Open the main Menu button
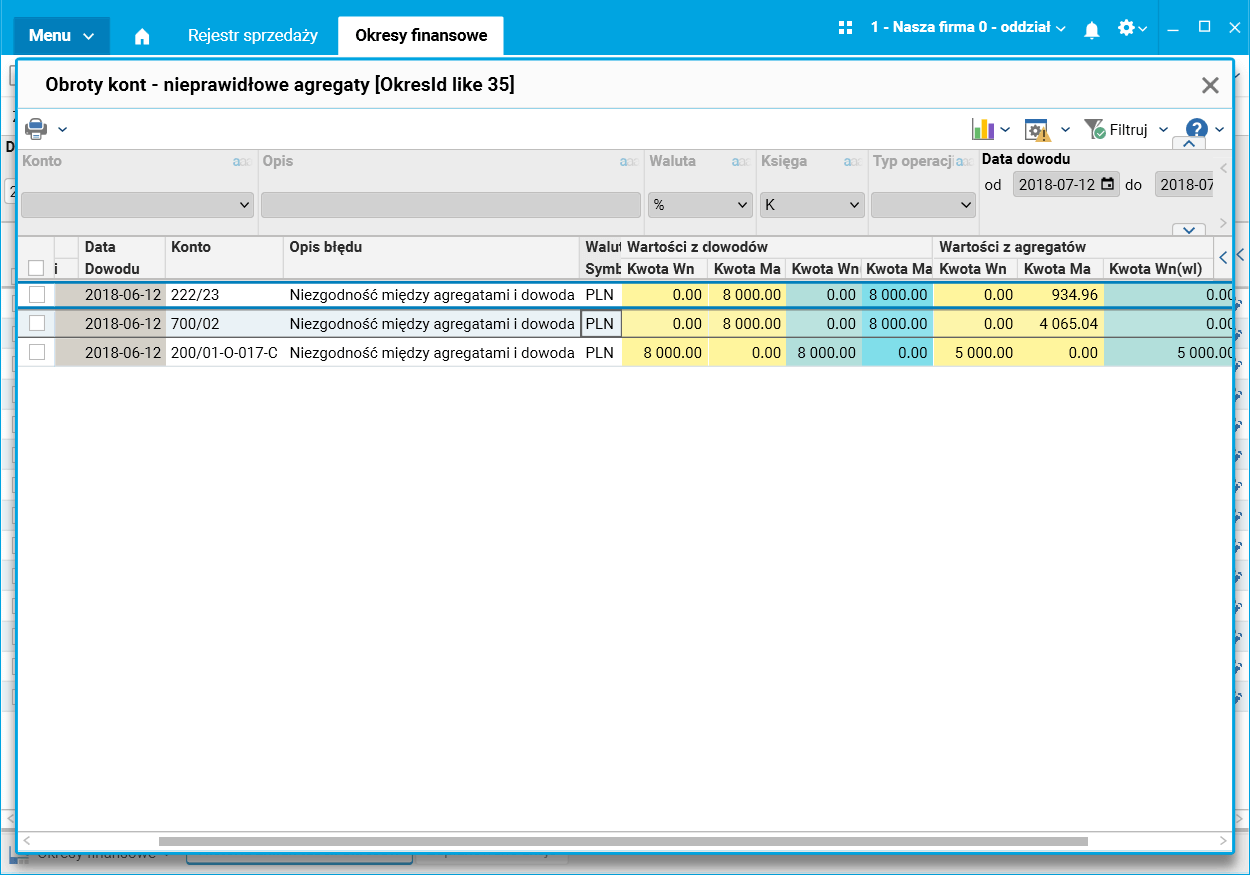 tap(61, 36)
